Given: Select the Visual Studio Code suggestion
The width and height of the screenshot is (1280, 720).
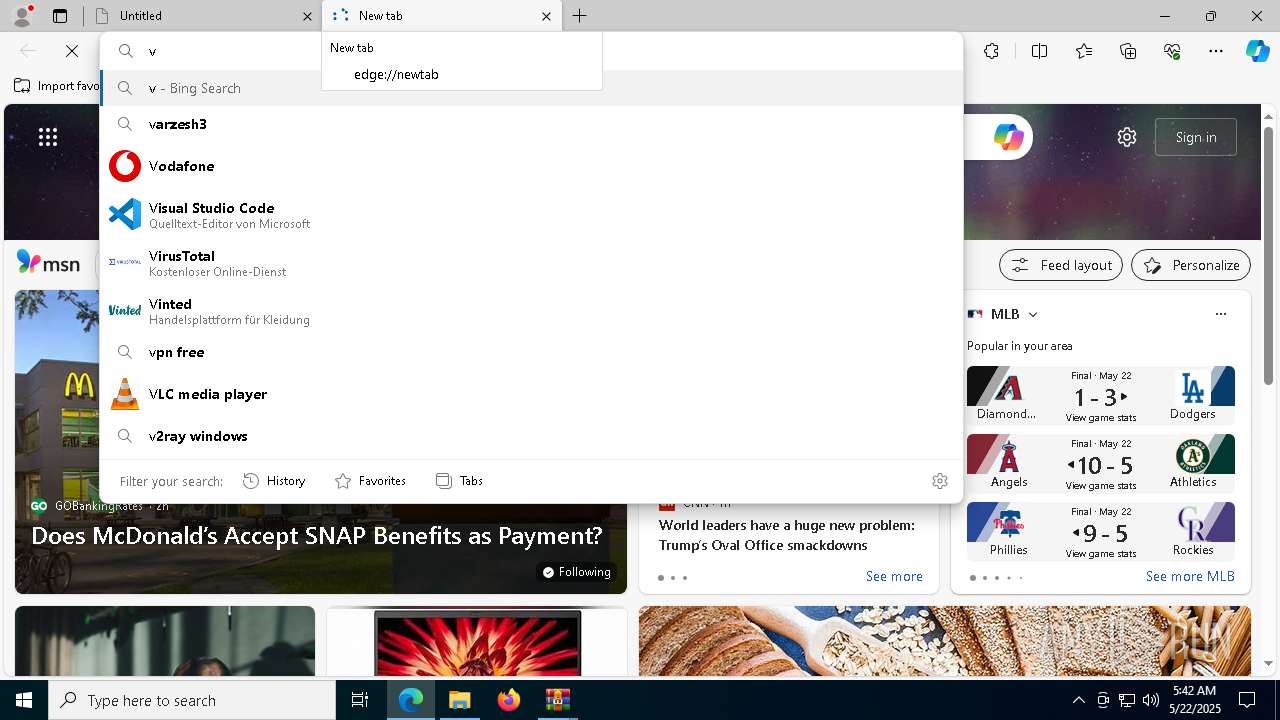Looking at the screenshot, I should tap(530, 214).
